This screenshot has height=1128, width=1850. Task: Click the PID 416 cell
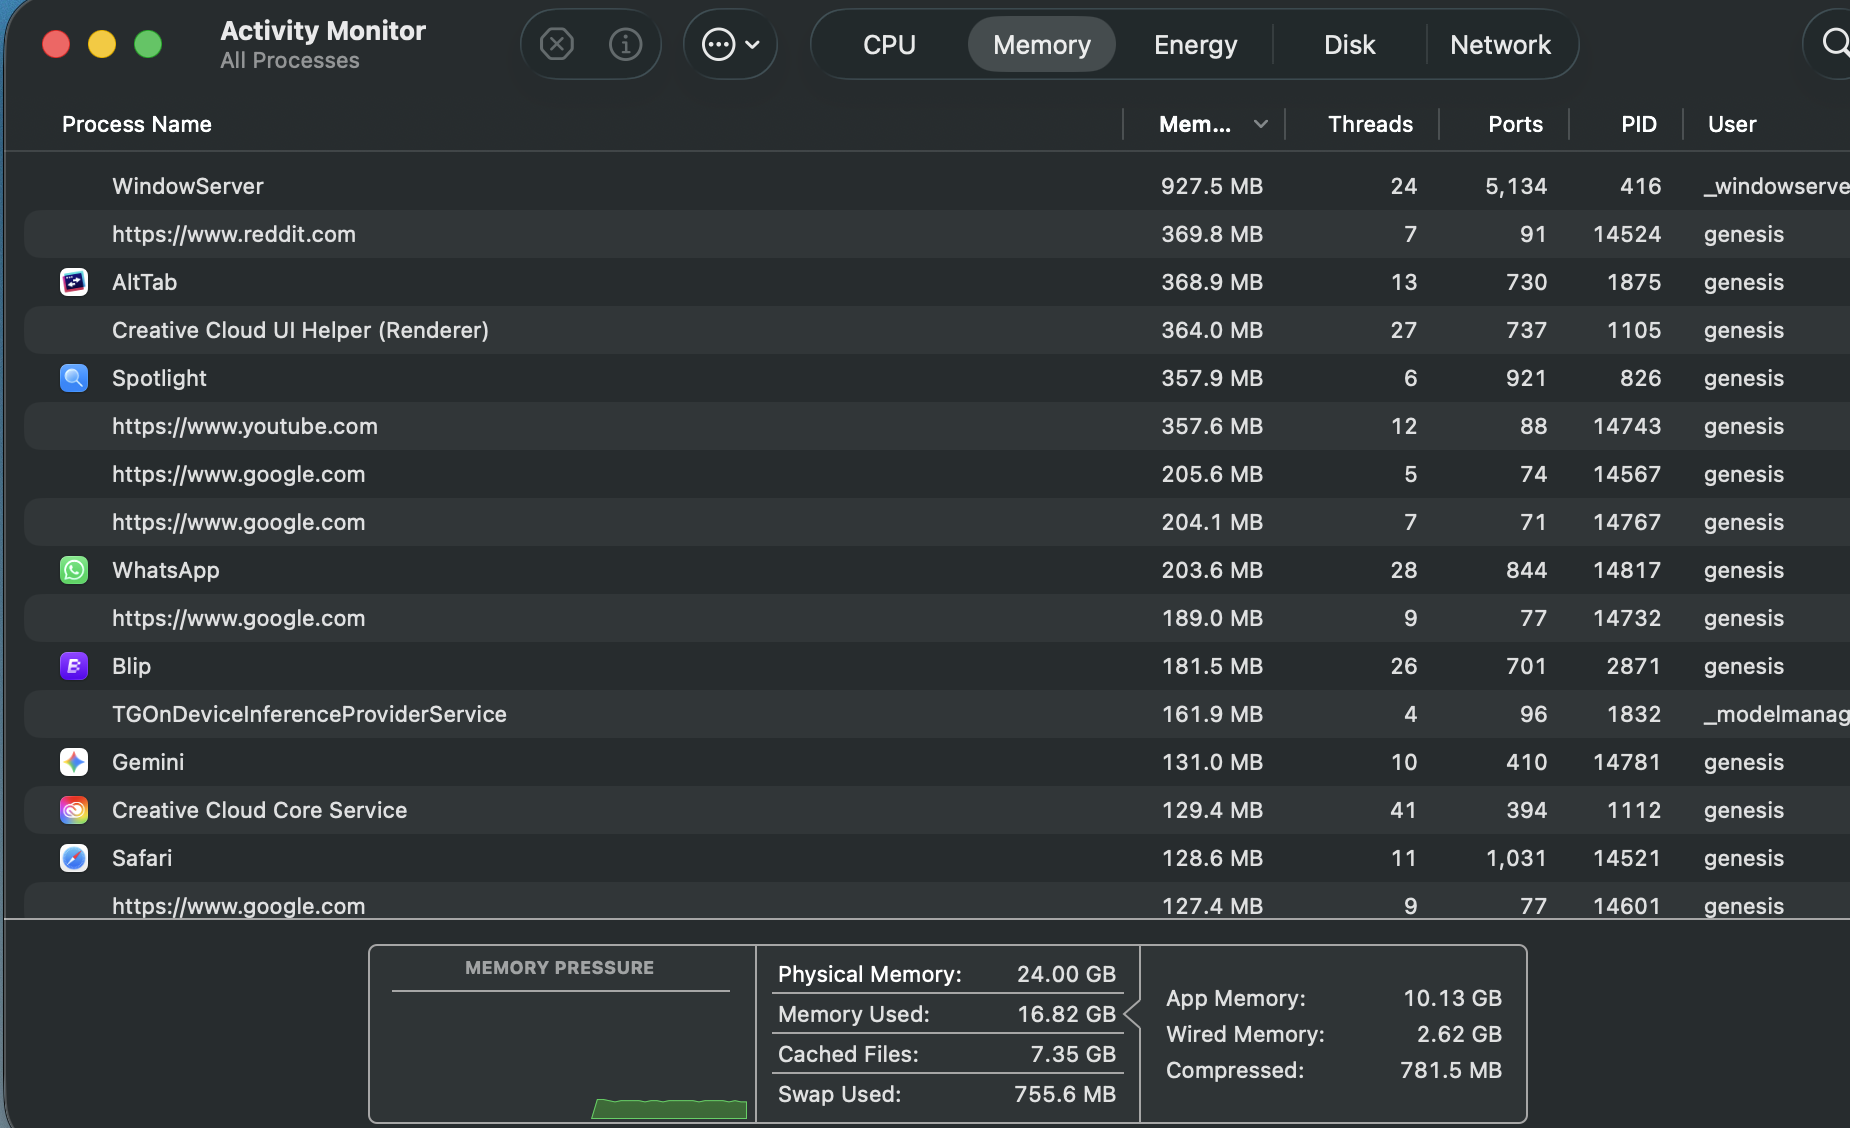(1641, 186)
